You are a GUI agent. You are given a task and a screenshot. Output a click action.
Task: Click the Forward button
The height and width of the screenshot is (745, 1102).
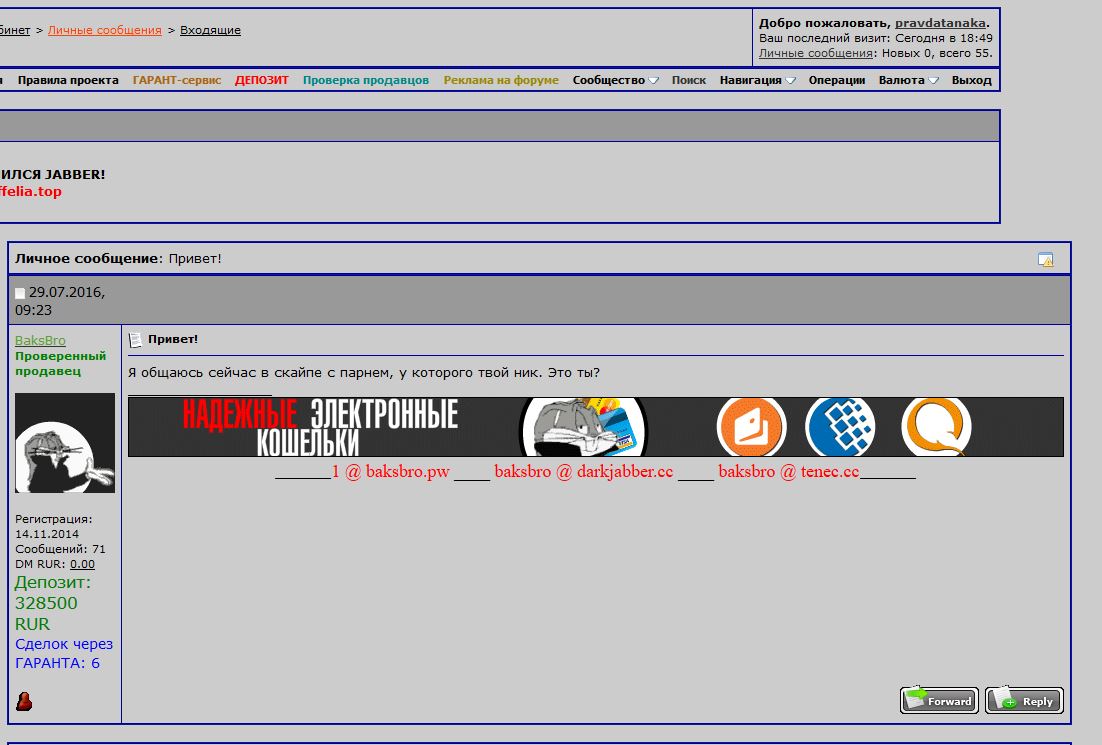tap(939, 700)
